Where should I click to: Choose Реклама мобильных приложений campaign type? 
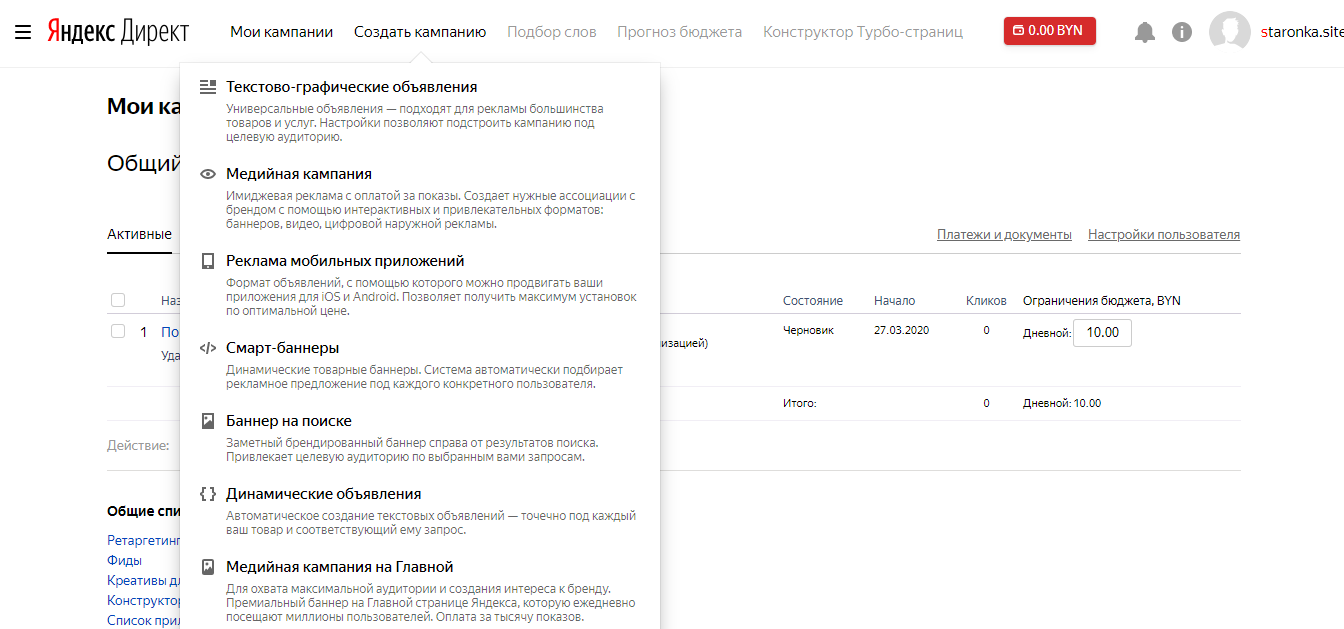tap(345, 261)
